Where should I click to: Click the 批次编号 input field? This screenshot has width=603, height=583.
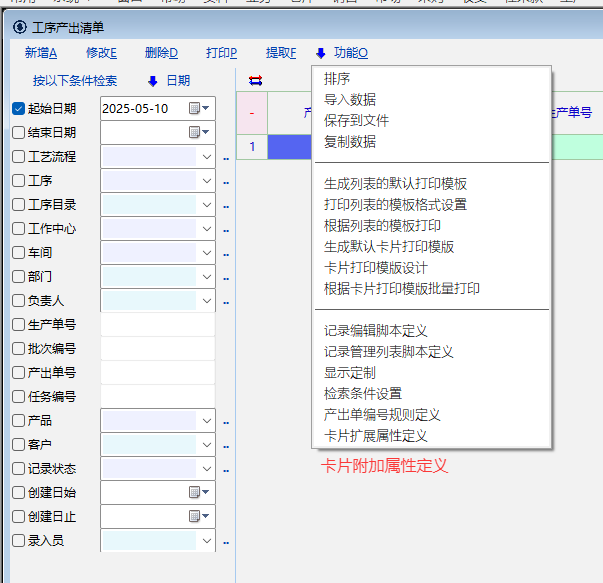point(157,348)
